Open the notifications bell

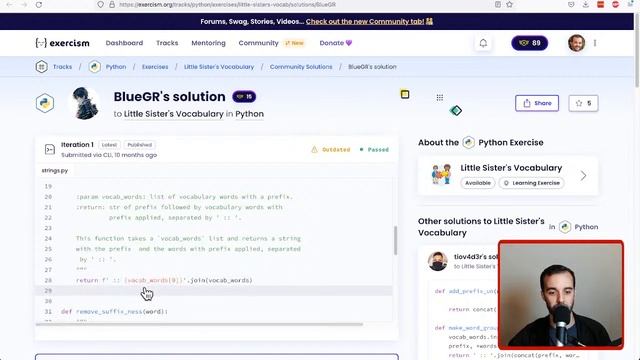[483, 43]
